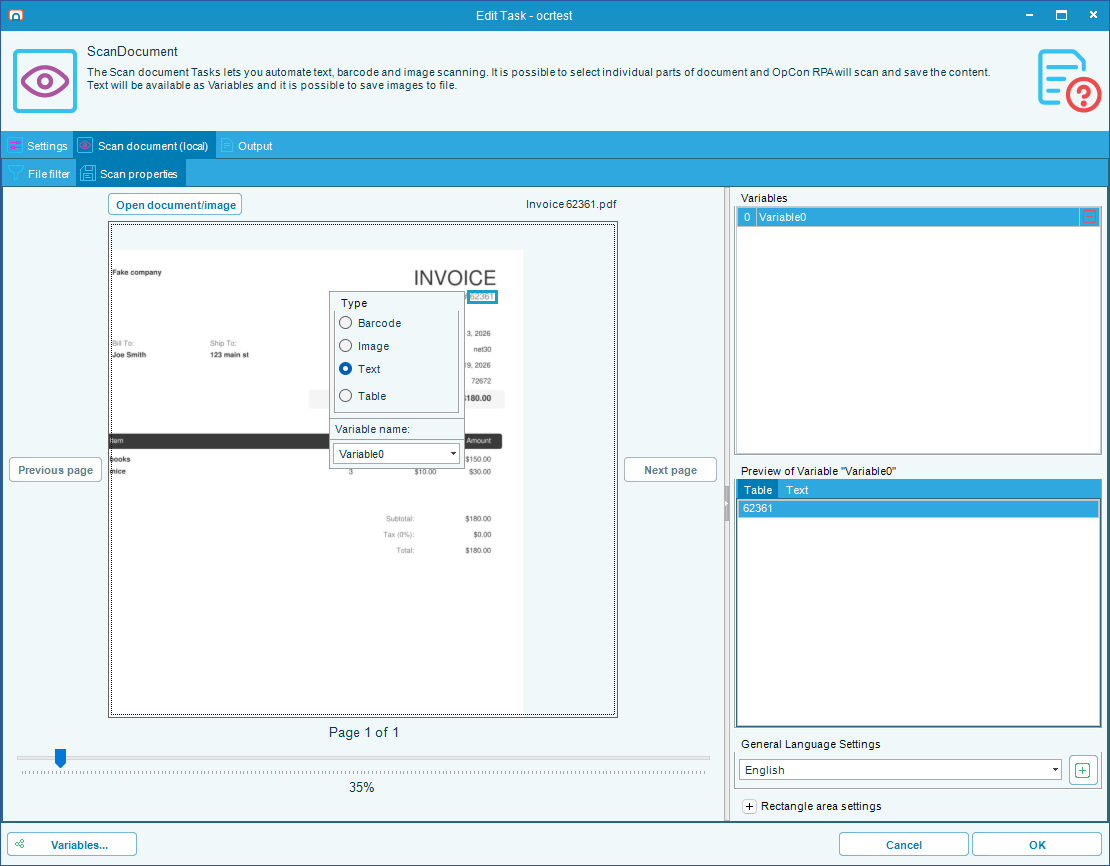Click the net30 terms text
1110x866 pixels.
click(482, 349)
